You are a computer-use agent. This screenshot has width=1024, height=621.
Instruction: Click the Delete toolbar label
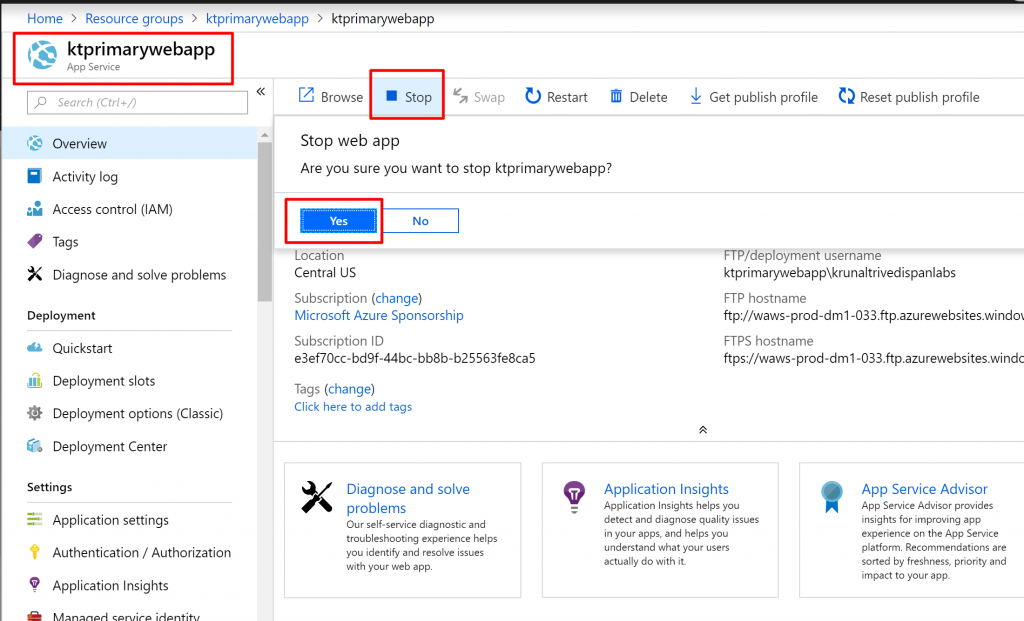pos(648,97)
